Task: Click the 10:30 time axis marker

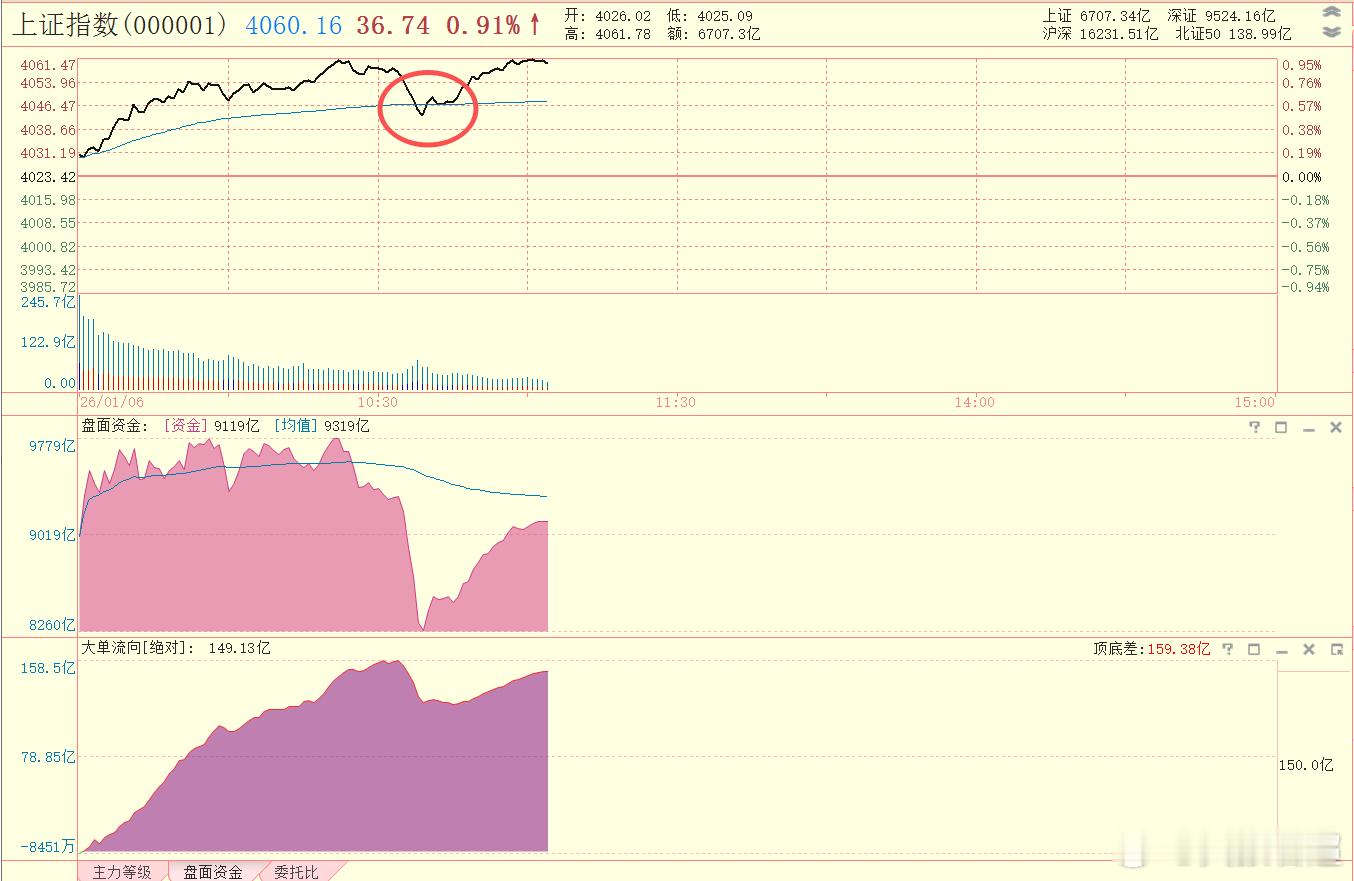Action: point(377,402)
